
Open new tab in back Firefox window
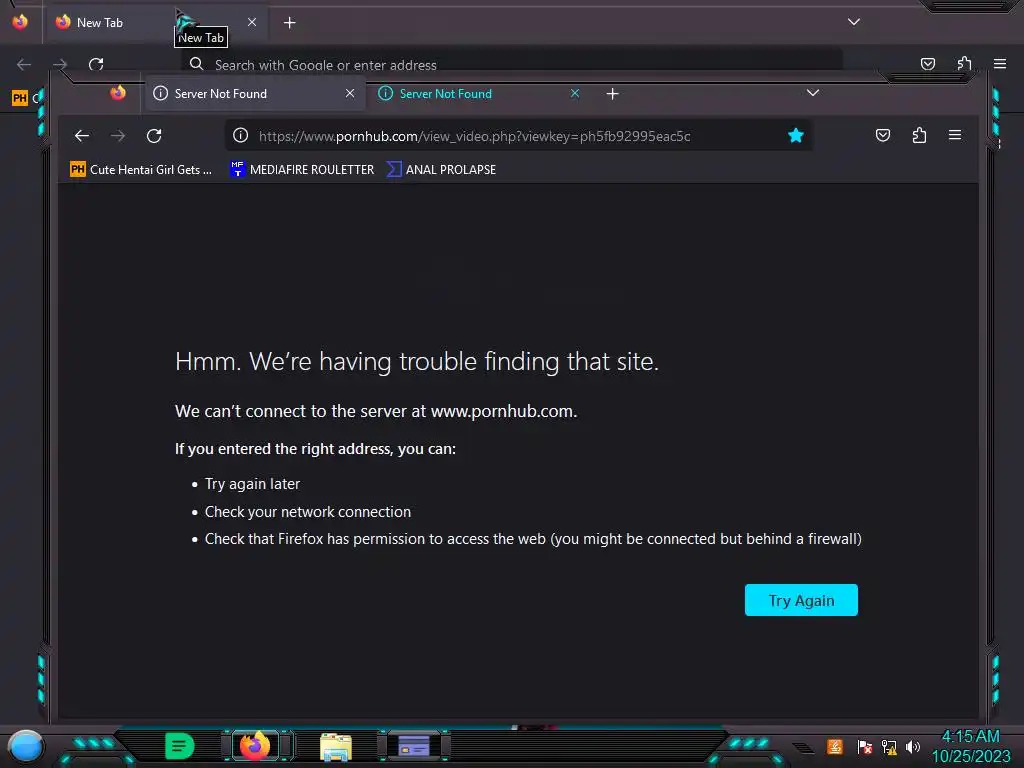pos(290,23)
